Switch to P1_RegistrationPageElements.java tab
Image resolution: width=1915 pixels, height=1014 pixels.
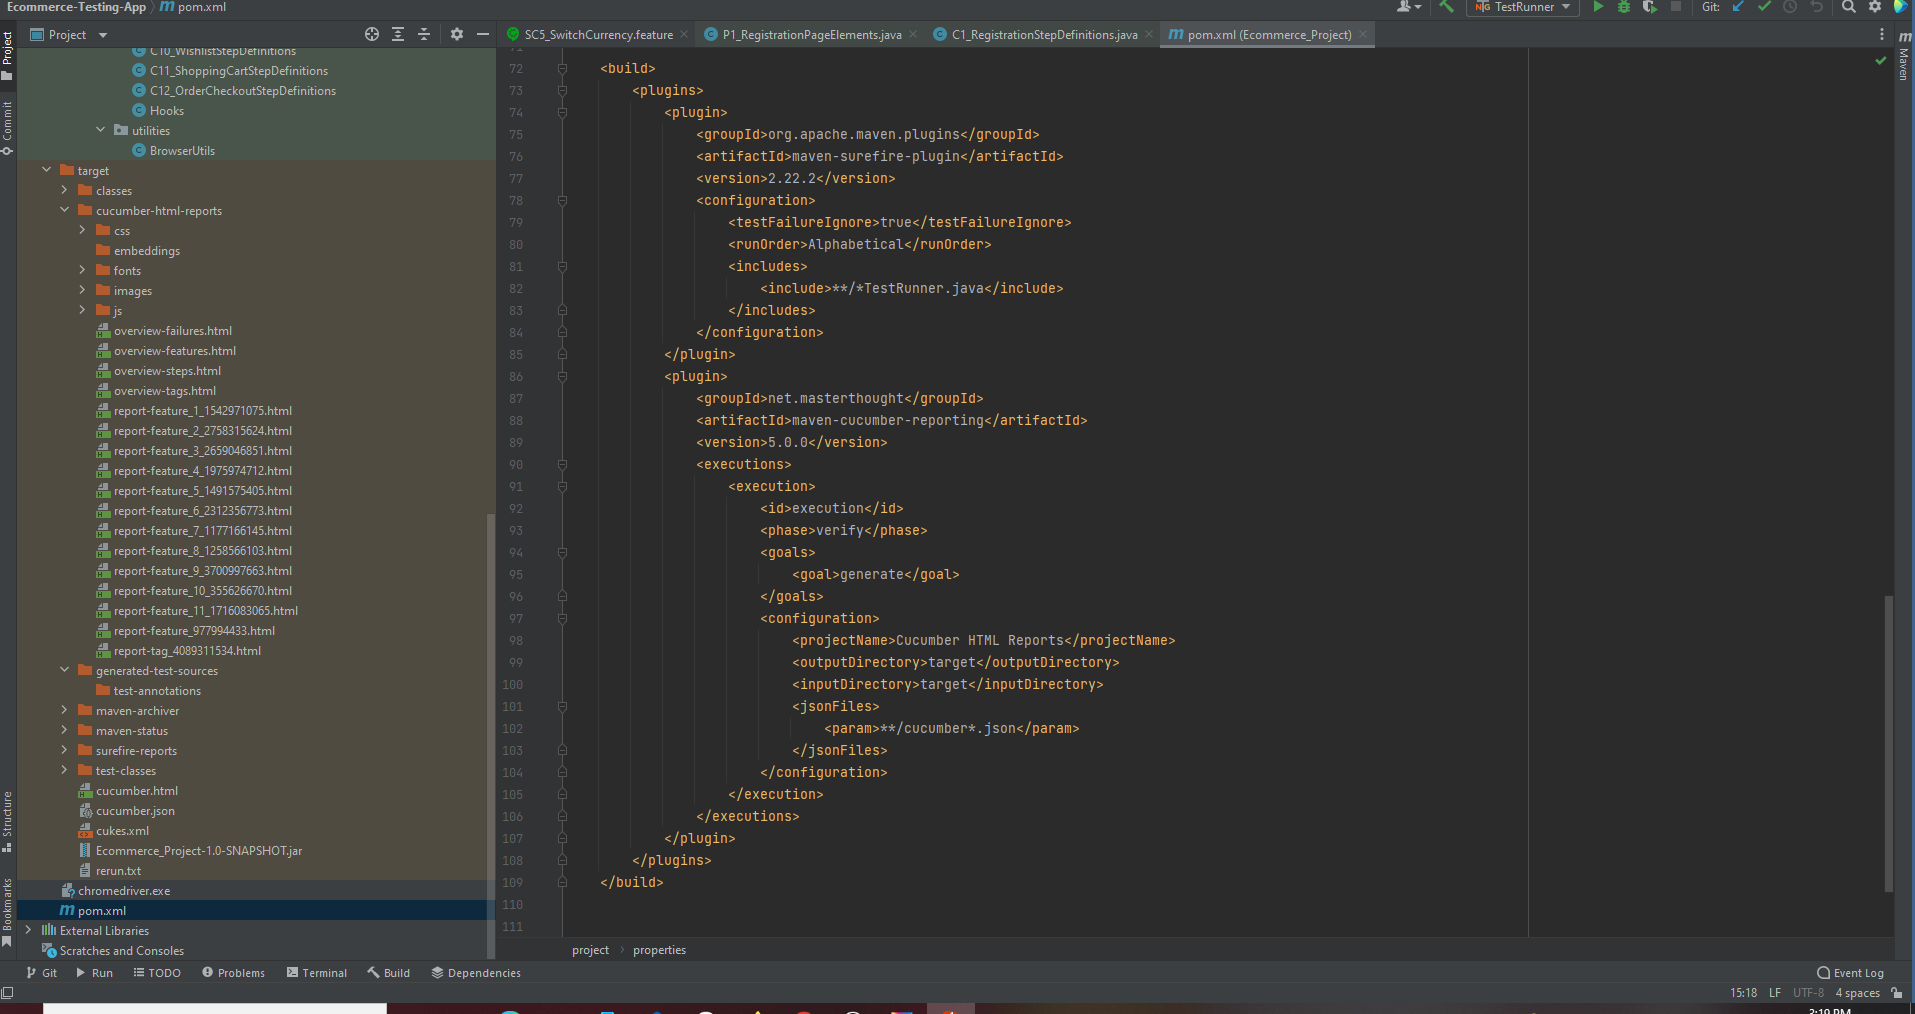click(812, 35)
